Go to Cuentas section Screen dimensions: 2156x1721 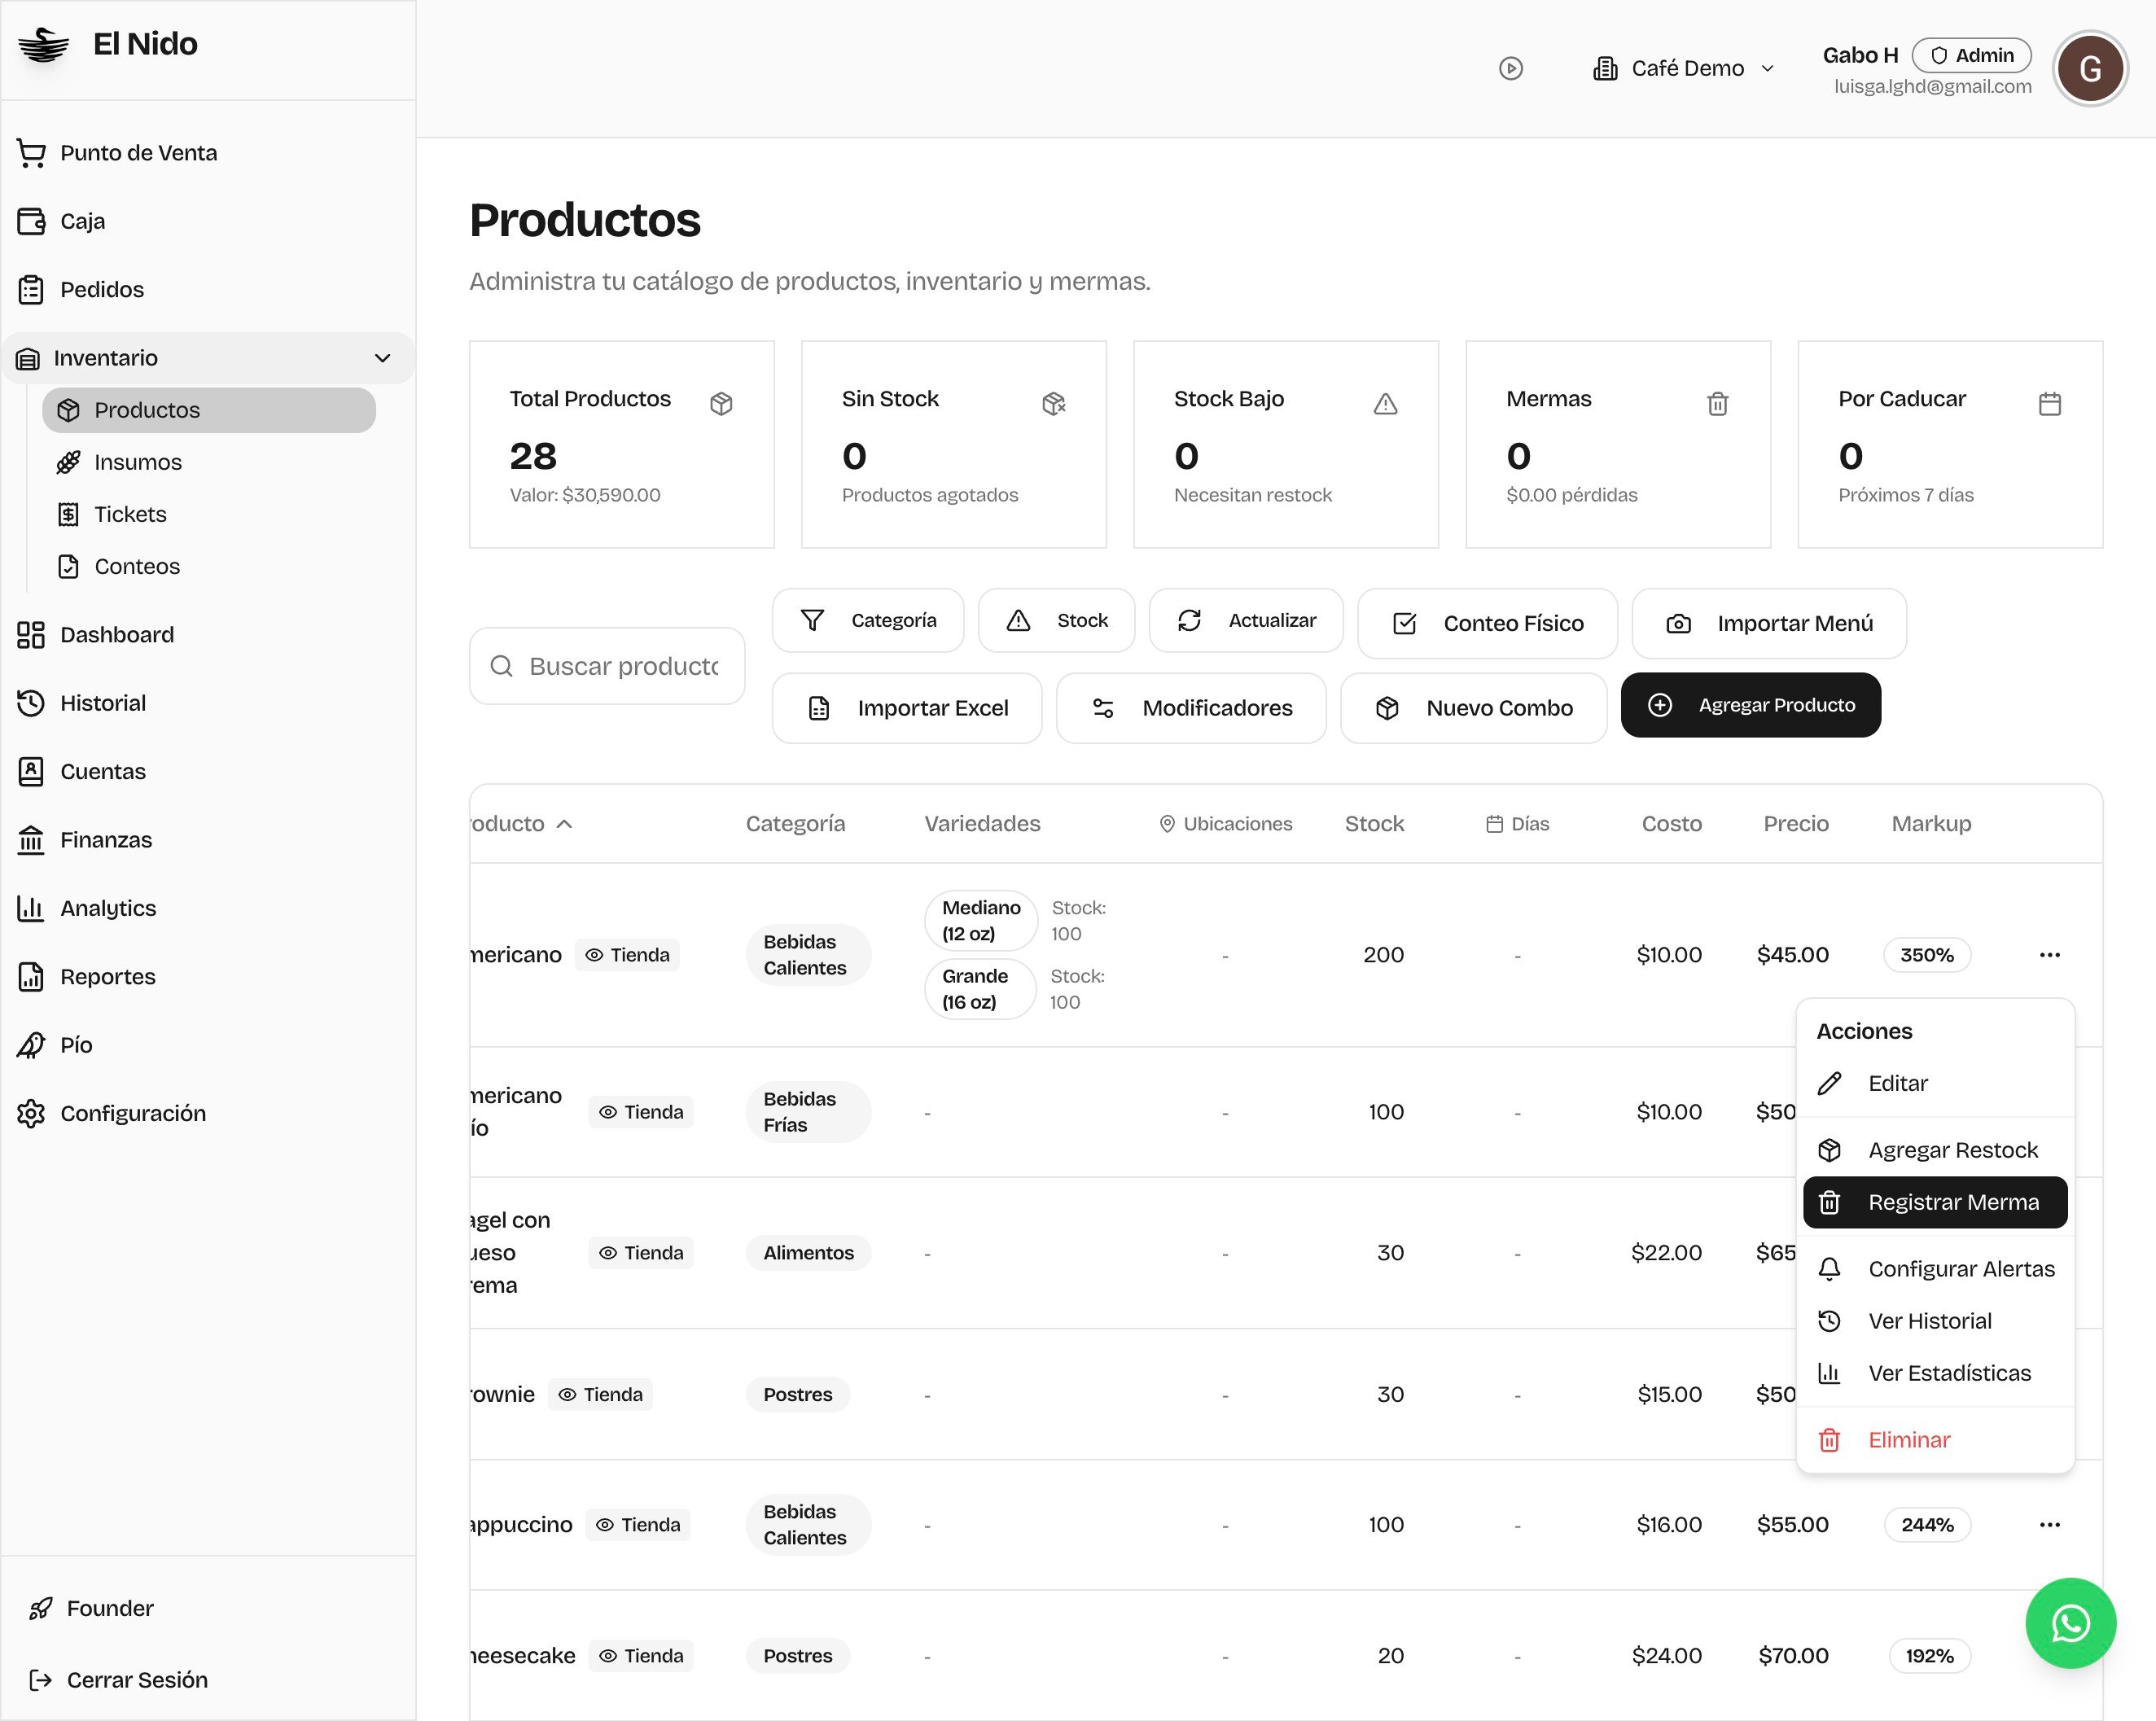click(x=208, y=772)
